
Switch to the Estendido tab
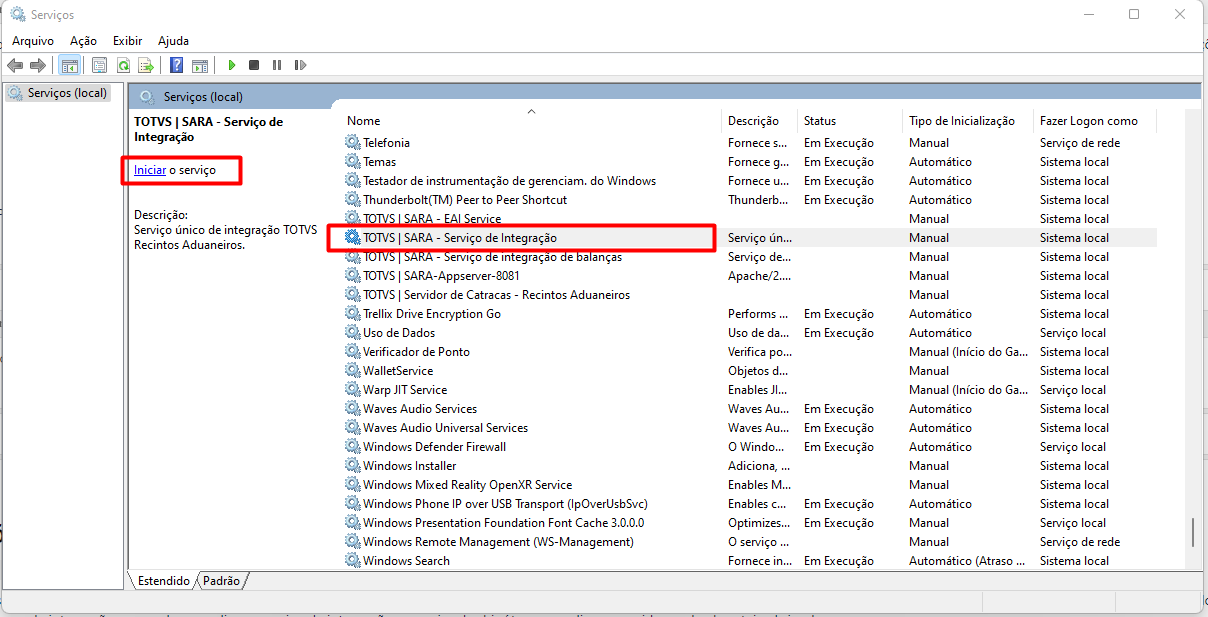click(164, 580)
